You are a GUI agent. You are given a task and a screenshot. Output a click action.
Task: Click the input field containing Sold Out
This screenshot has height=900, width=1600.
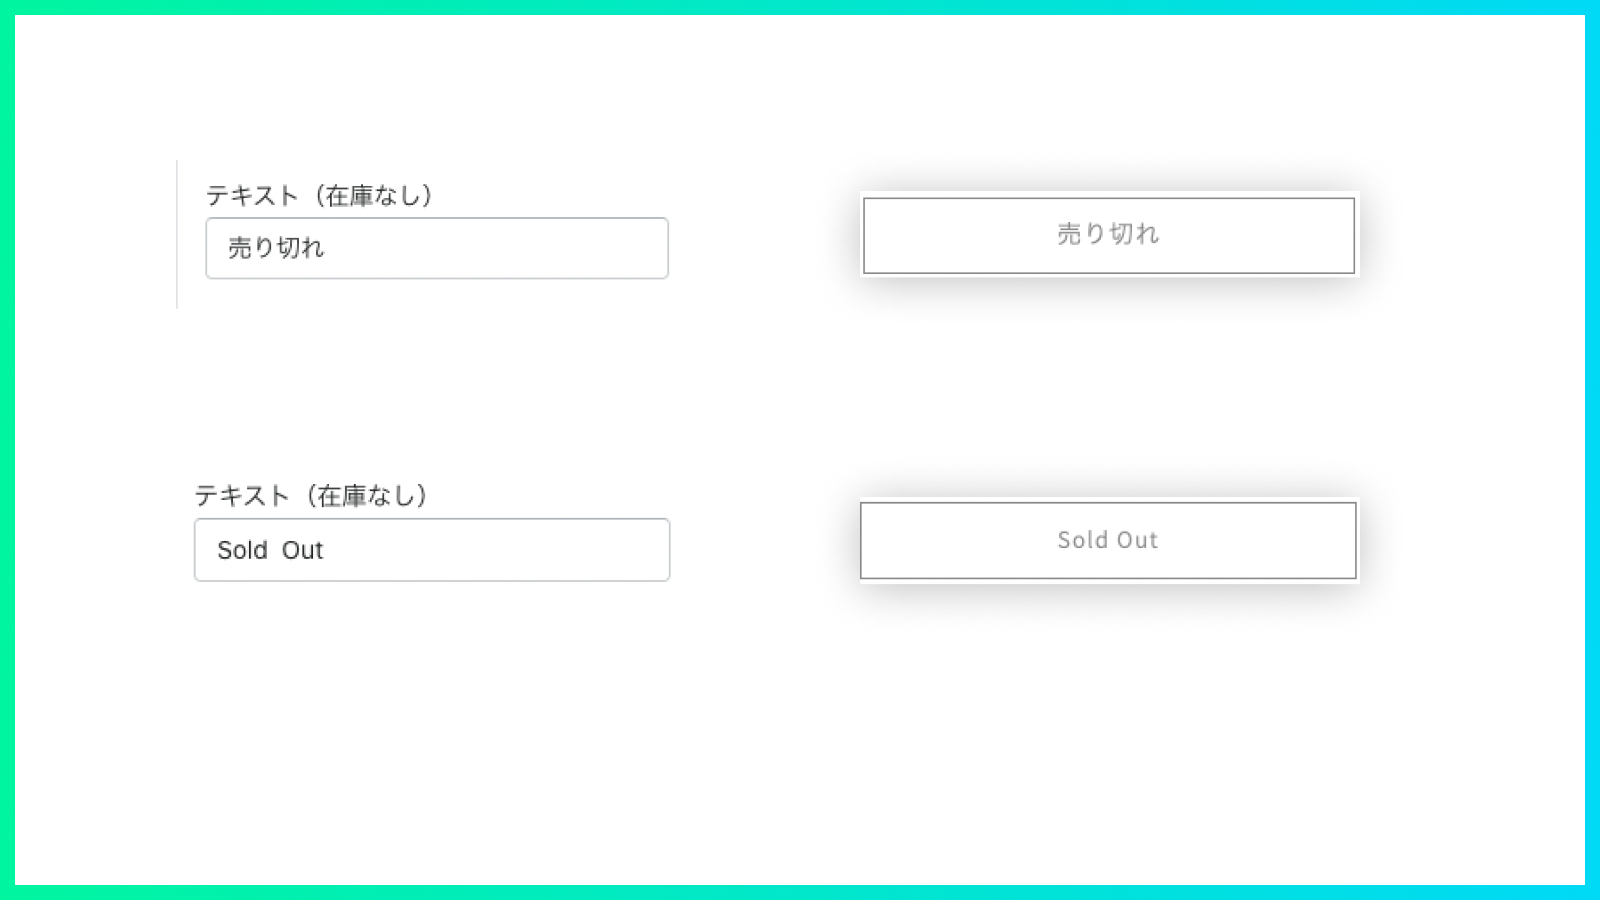click(x=432, y=550)
